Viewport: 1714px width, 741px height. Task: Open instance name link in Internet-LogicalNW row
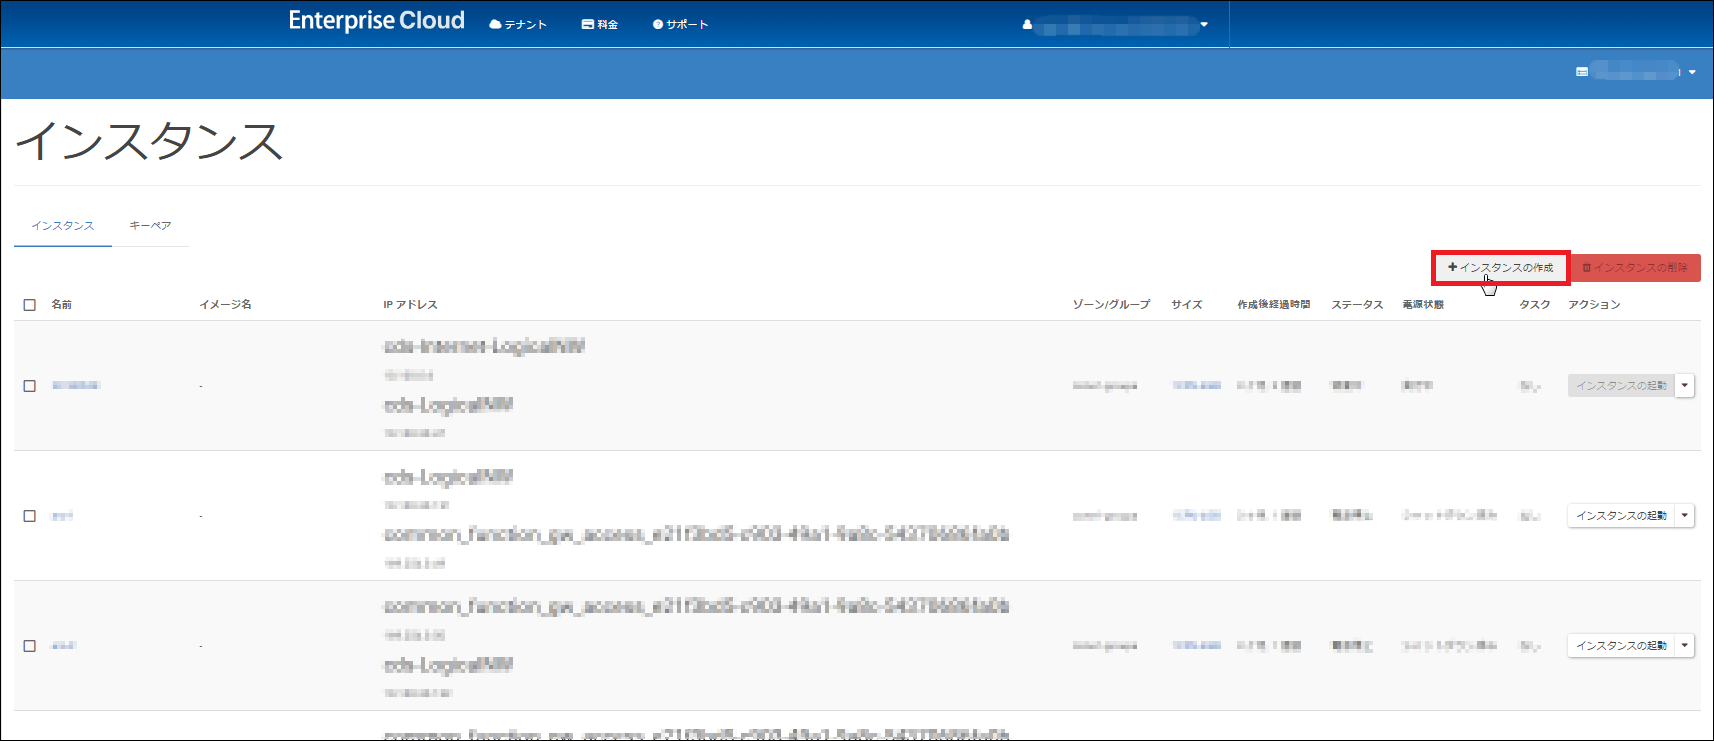[x=76, y=385]
